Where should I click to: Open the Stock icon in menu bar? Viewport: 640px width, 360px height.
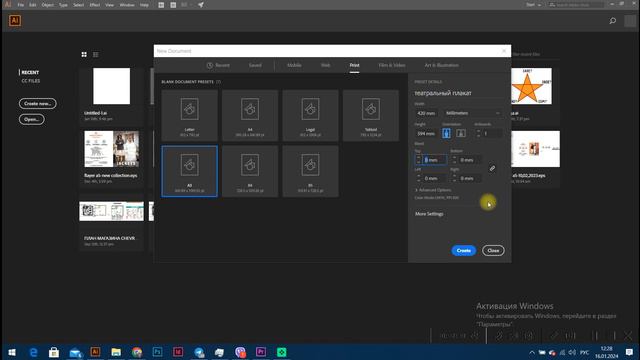click(173, 5)
